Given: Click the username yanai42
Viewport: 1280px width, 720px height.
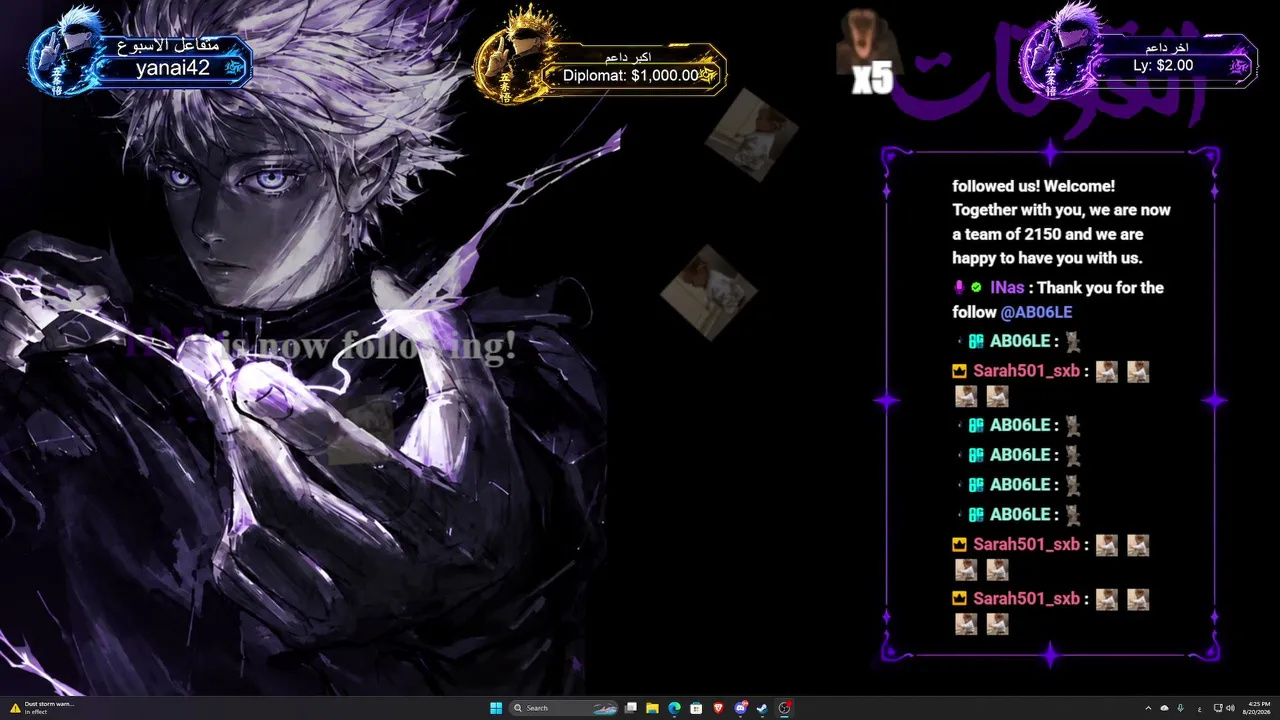Looking at the screenshot, I should point(173,68).
